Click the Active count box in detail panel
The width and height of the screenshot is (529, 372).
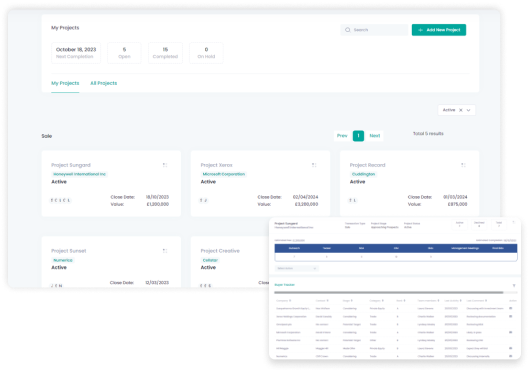tap(460, 224)
